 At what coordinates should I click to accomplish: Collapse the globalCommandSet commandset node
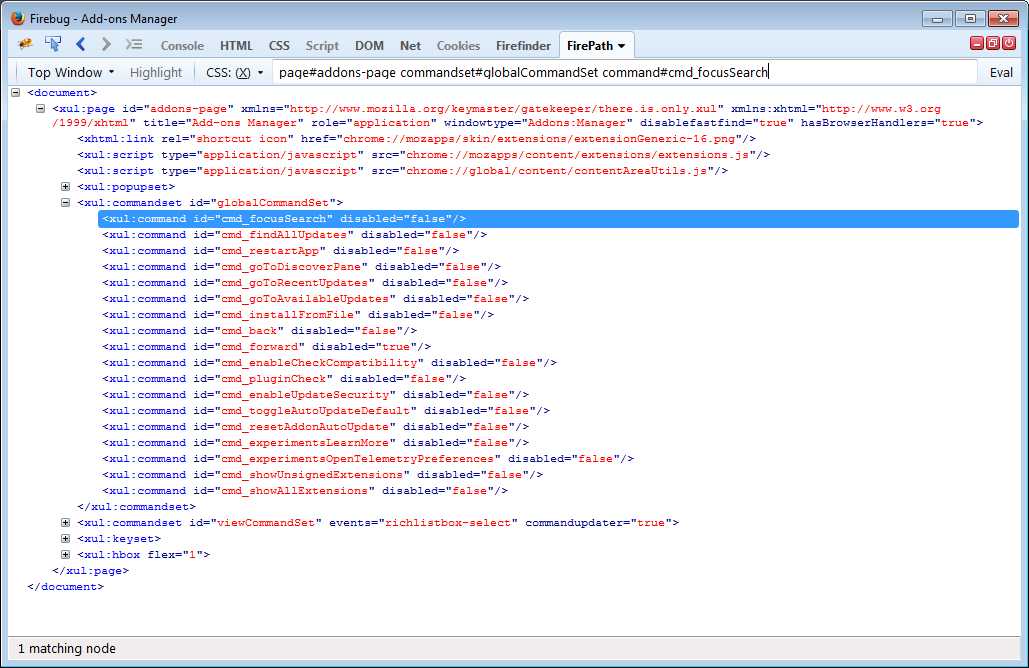(x=66, y=202)
